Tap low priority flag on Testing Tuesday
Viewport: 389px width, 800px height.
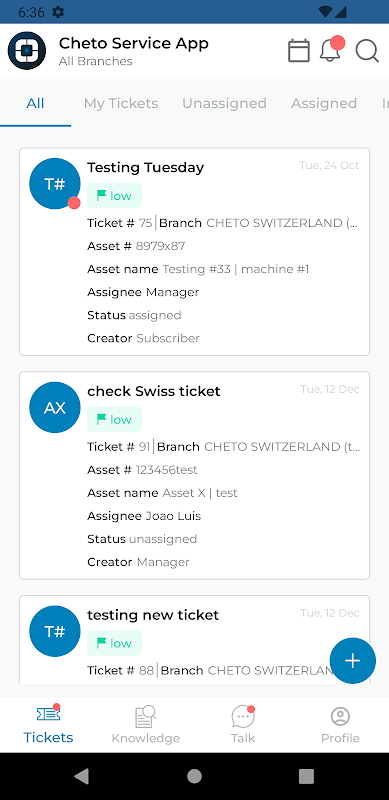(114, 195)
